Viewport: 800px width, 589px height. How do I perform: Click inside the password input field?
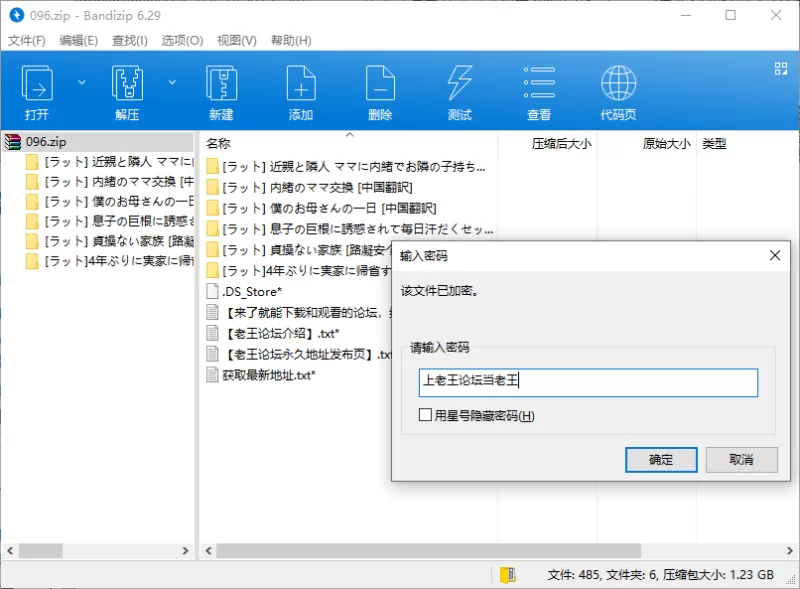click(x=588, y=382)
